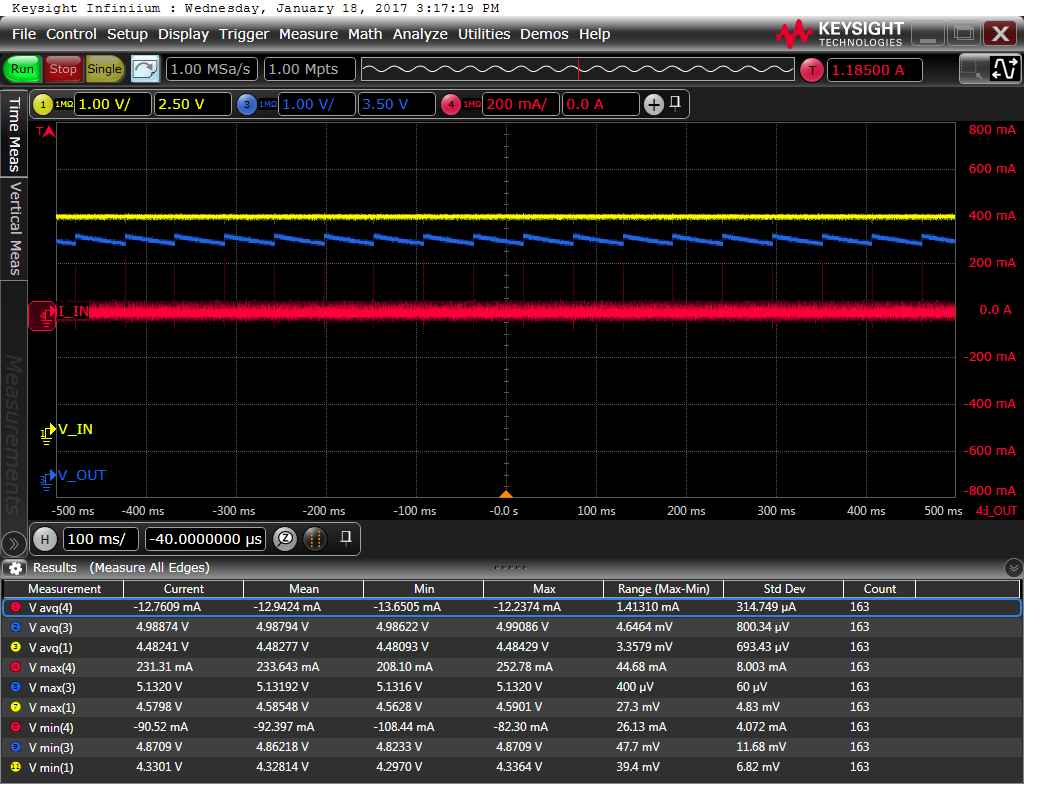Capture a Single acquisition
The image size is (1040, 800).
click(x=104, y=69)
